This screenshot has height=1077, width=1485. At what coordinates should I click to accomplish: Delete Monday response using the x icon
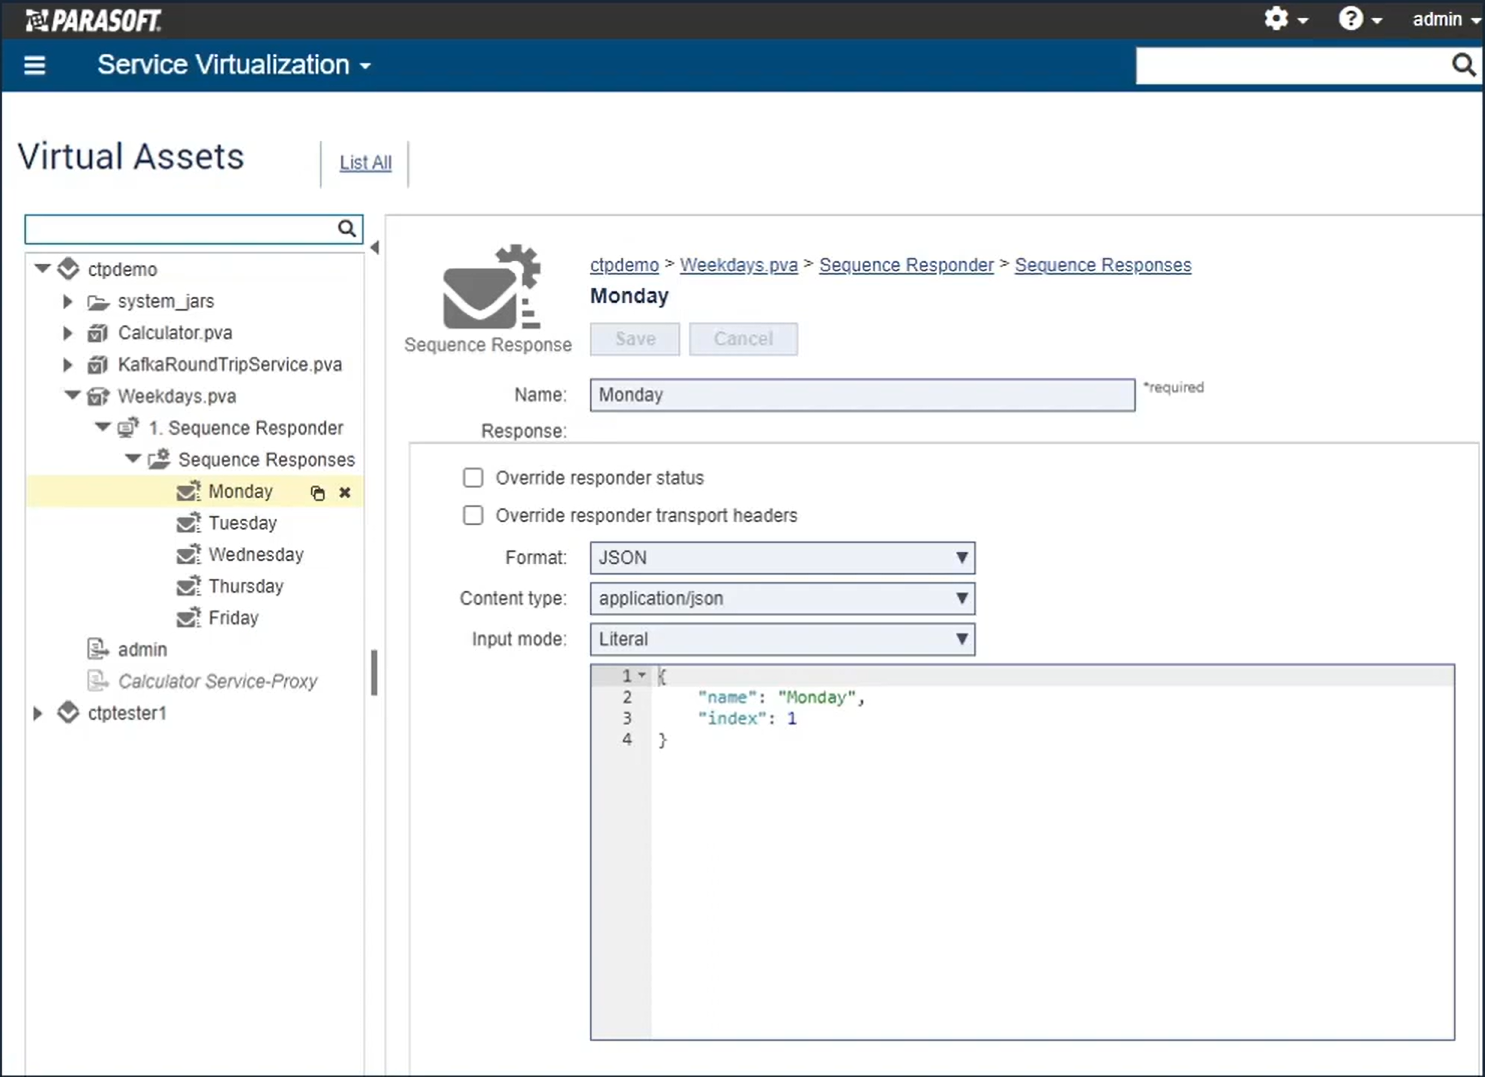pyautogui.click(x=345, y=493)
